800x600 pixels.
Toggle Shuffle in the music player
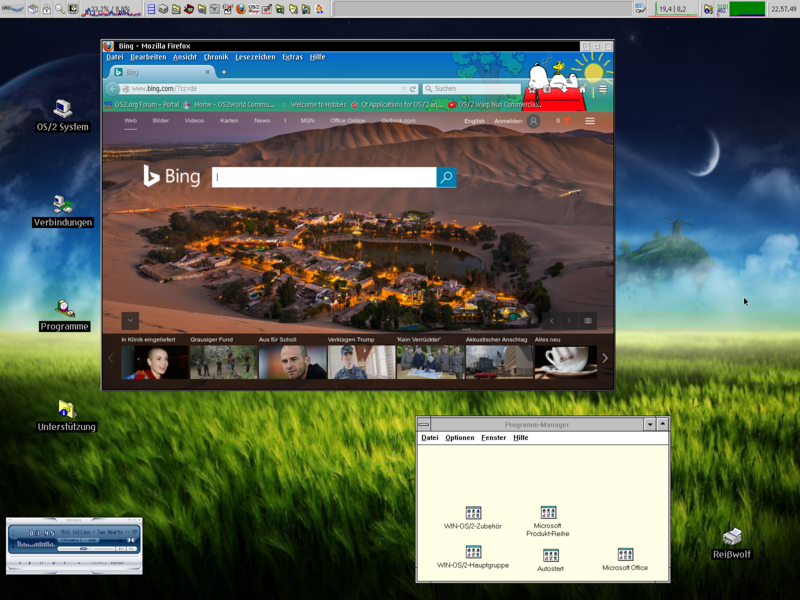(99, 563)
